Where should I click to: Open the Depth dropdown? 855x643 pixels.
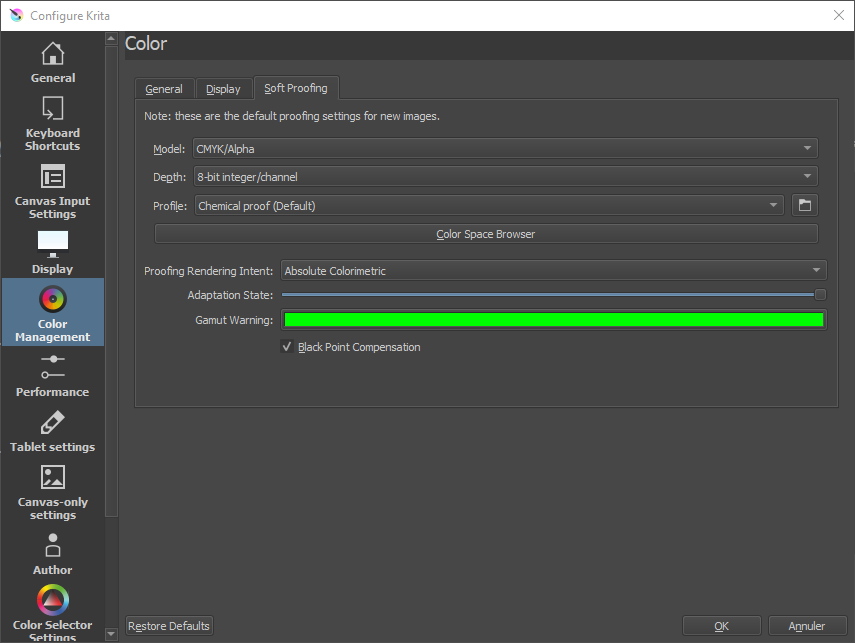(x=505, y=177)
